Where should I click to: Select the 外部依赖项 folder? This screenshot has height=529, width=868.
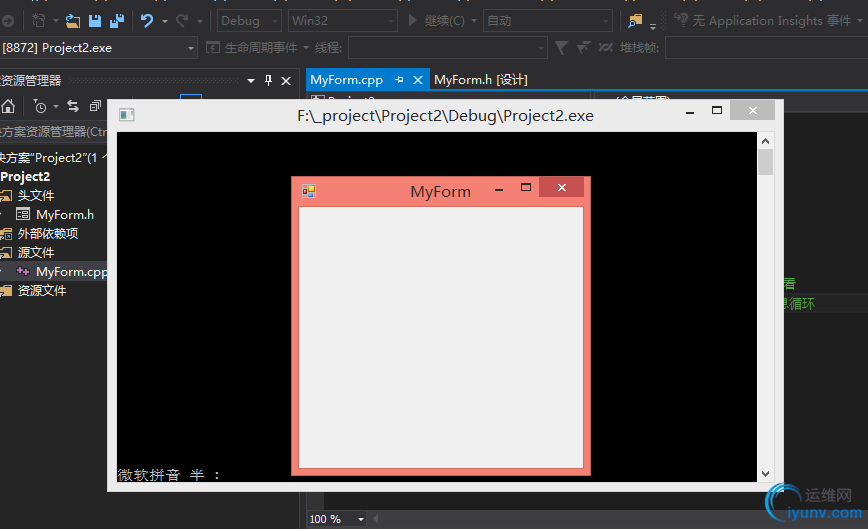(x=48, y=234)
